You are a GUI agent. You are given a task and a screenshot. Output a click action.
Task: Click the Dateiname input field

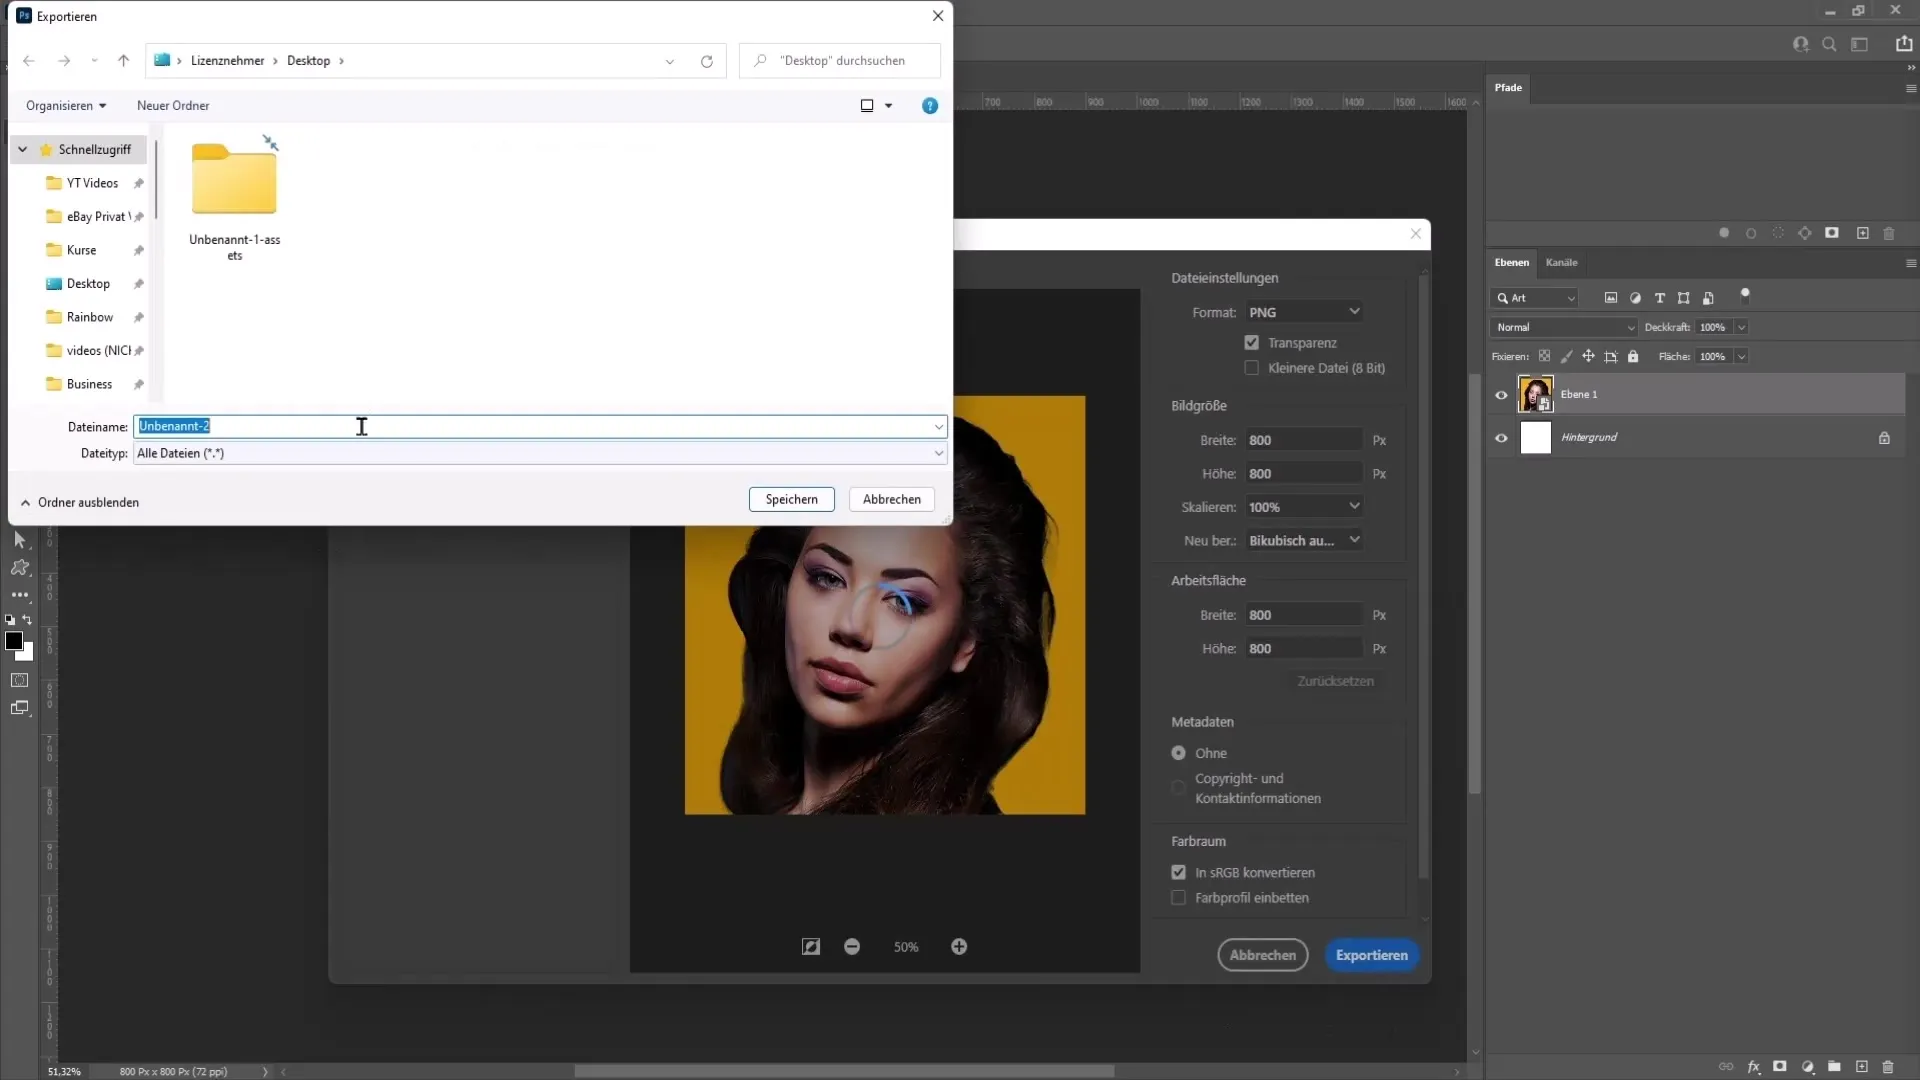coord(540,426)
